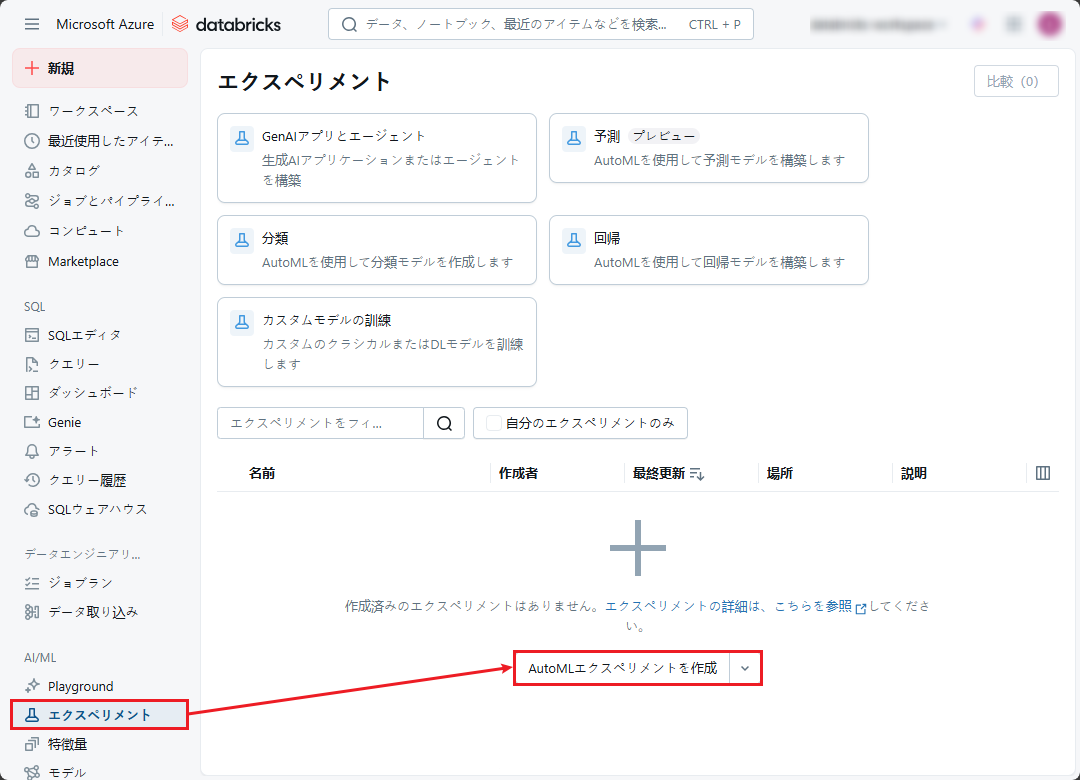
Task: Click the Databricks logo
Action: (x=226, y=24)
